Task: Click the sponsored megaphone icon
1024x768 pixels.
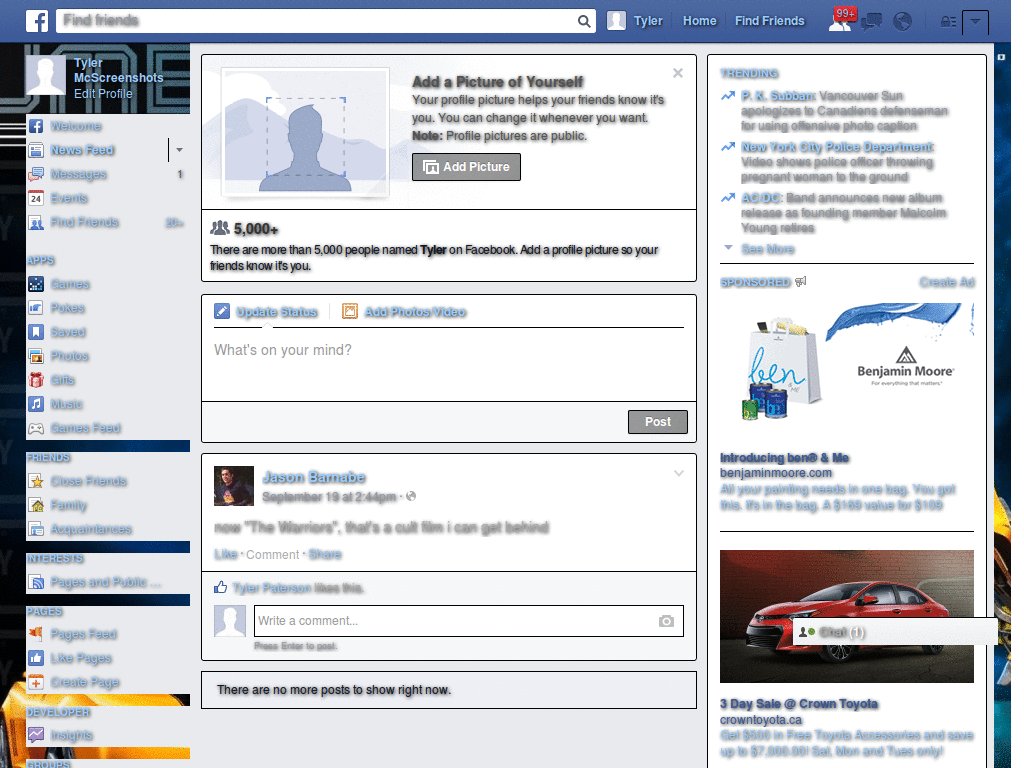Action: point(801,281)
